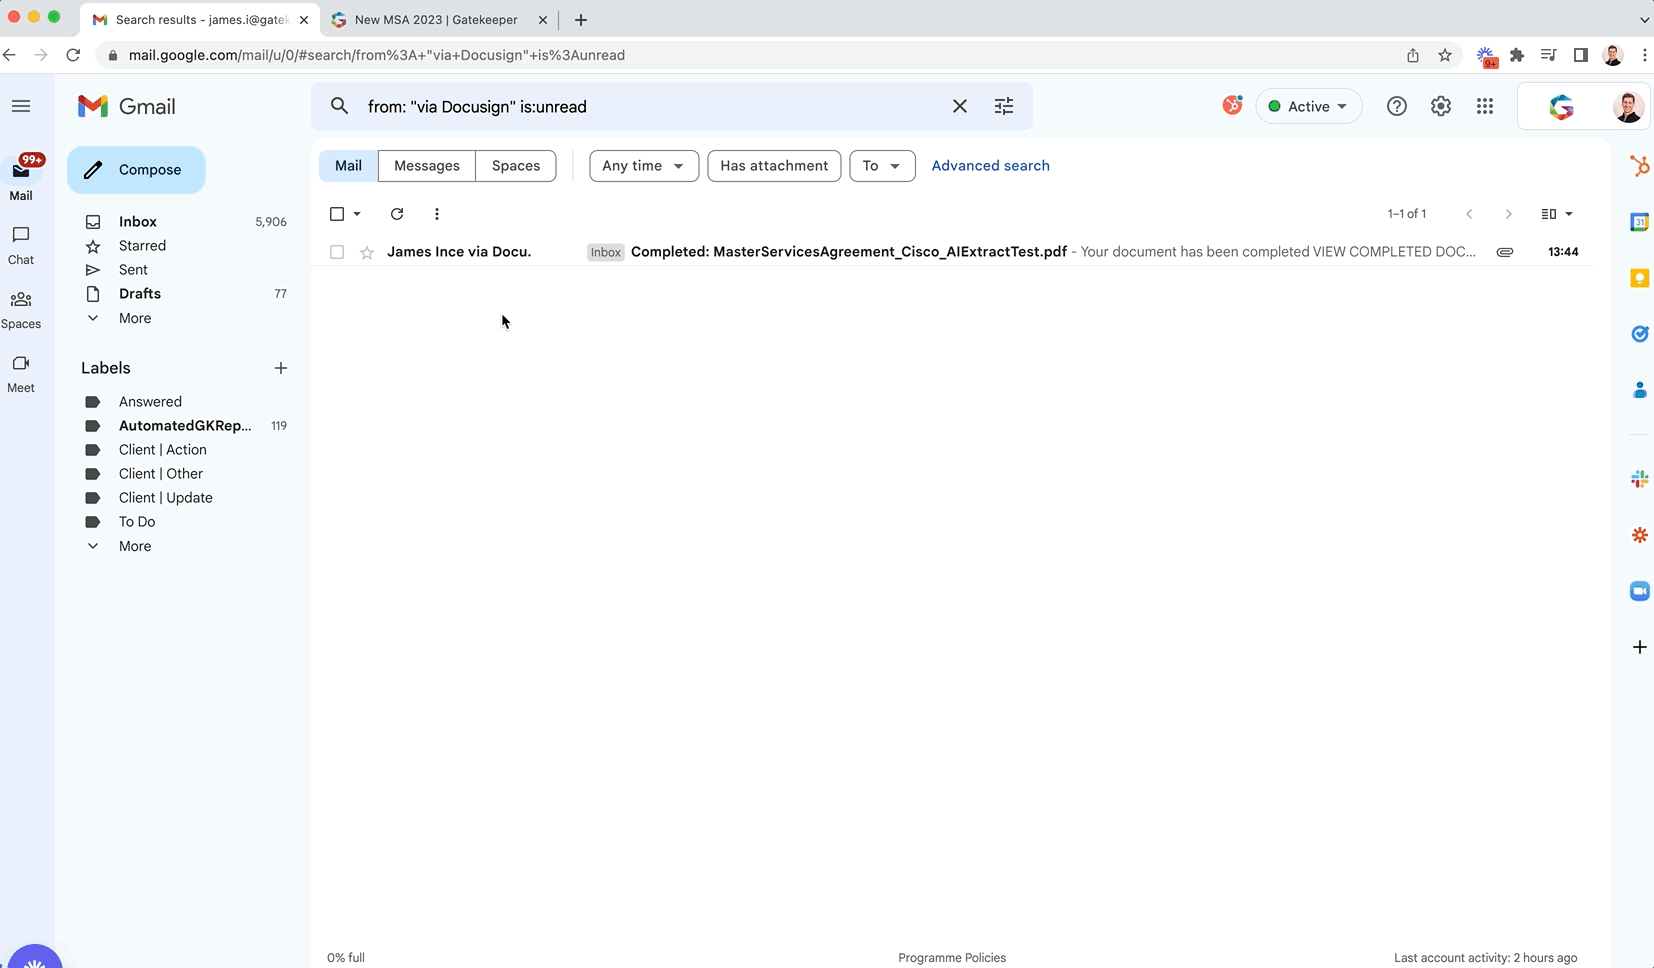This screenshot has height=968, width=1654.
Task: Tick the checkbox of the Completed email
Action: [337, 252]
